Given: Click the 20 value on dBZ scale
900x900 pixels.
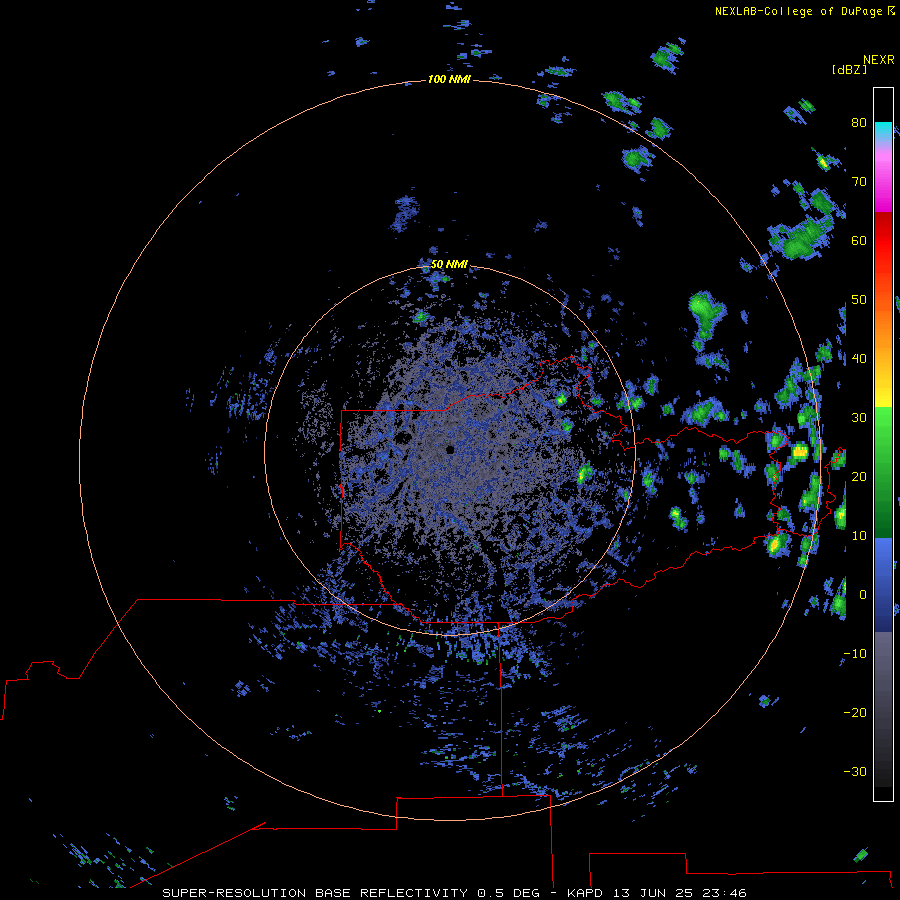Looking at the screenshot, I should [859, 476].
